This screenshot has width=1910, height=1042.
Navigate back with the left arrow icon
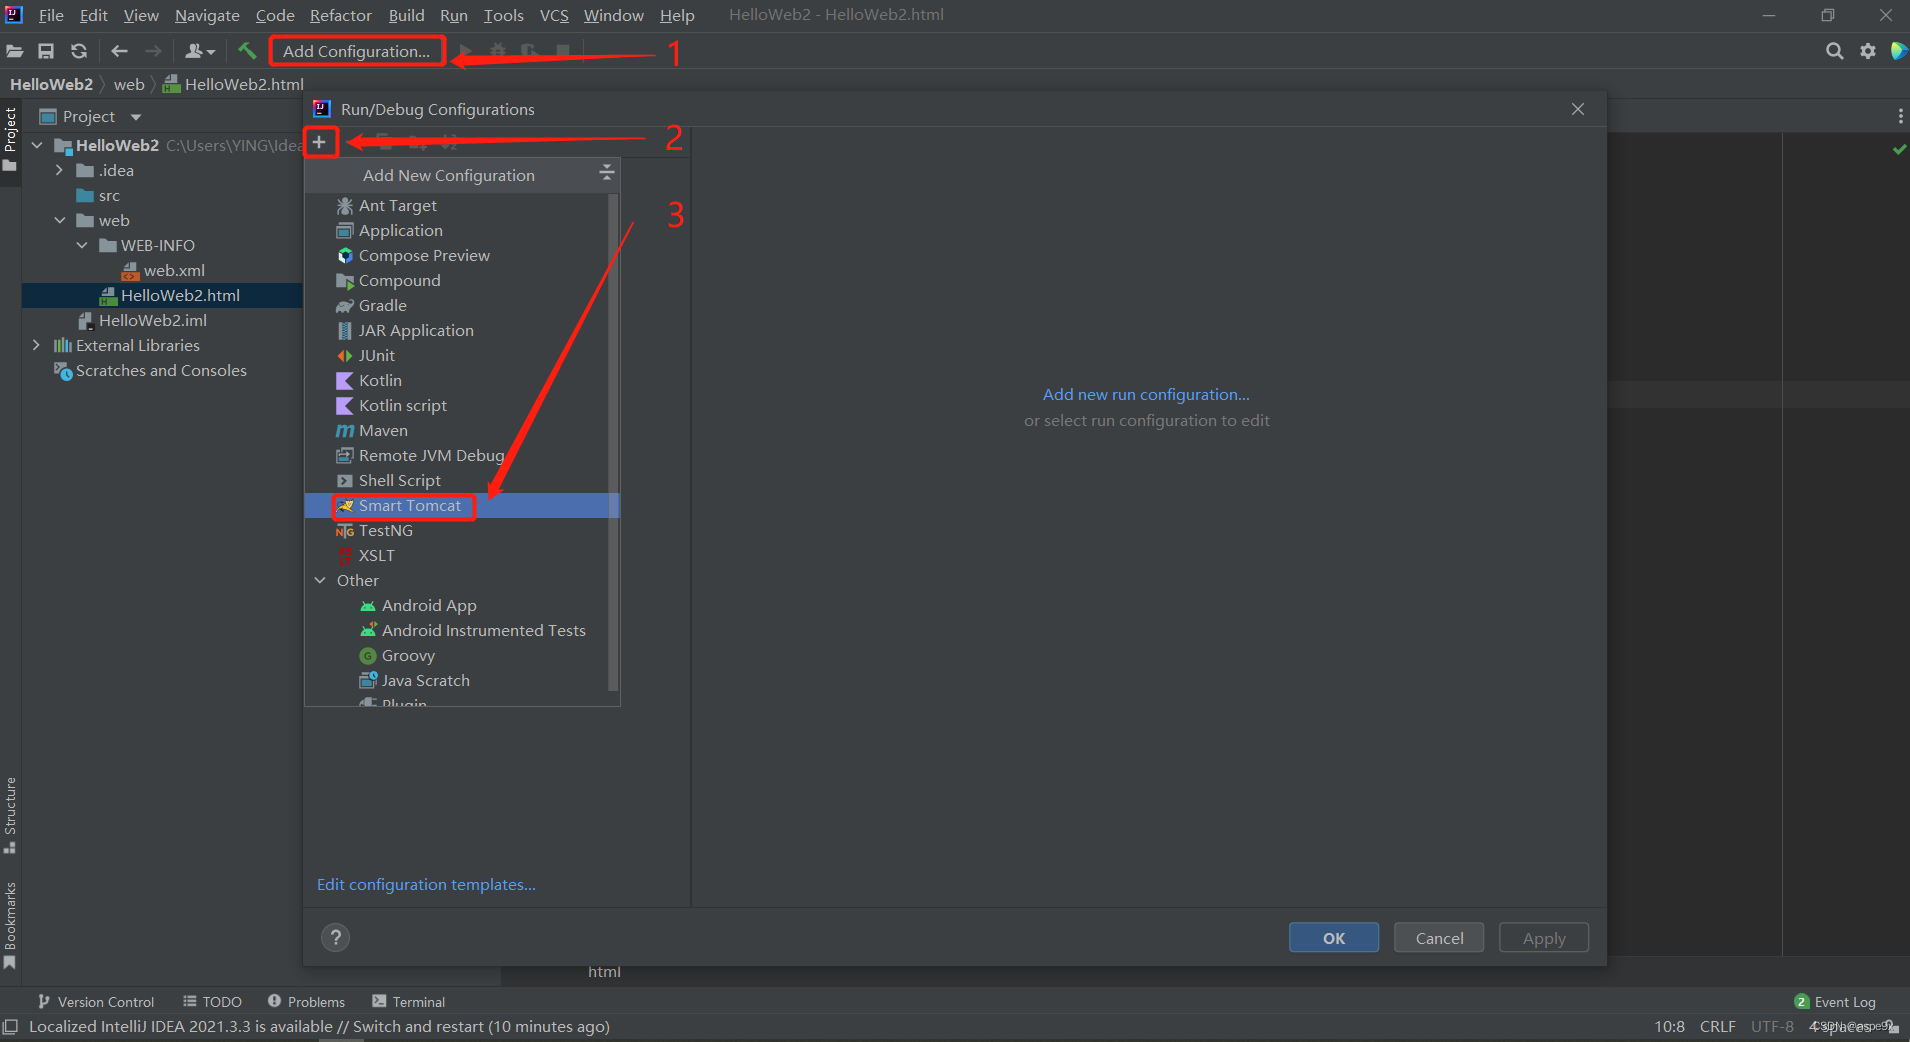pyautogui.click(x=120, y=51)
